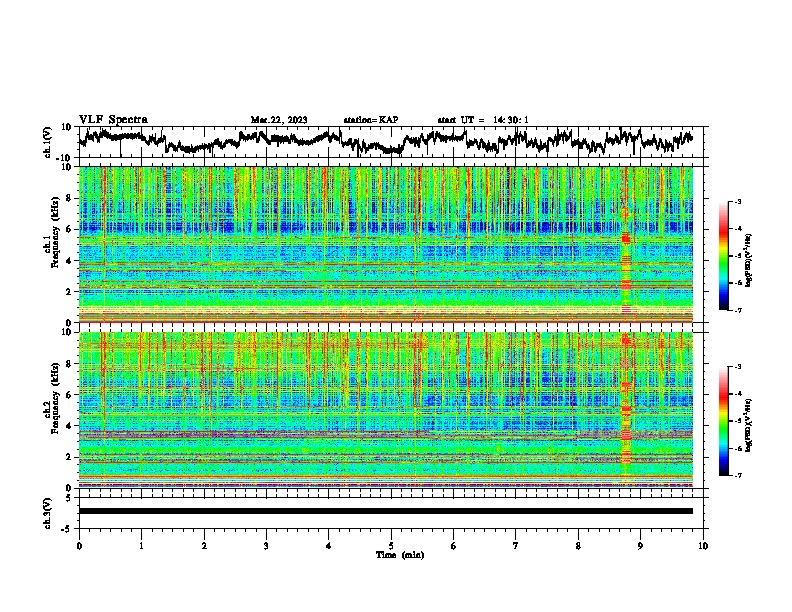Click the red burst in ch.2 spectrogram

tap(626, 409)
